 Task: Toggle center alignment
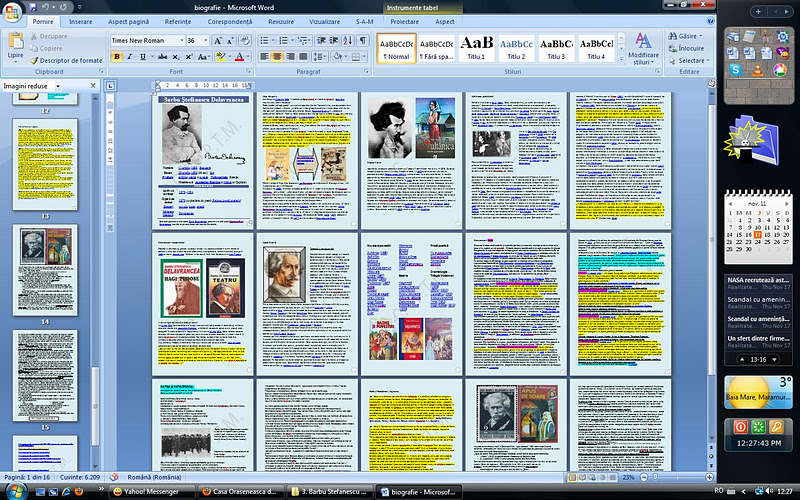(277, 57)
